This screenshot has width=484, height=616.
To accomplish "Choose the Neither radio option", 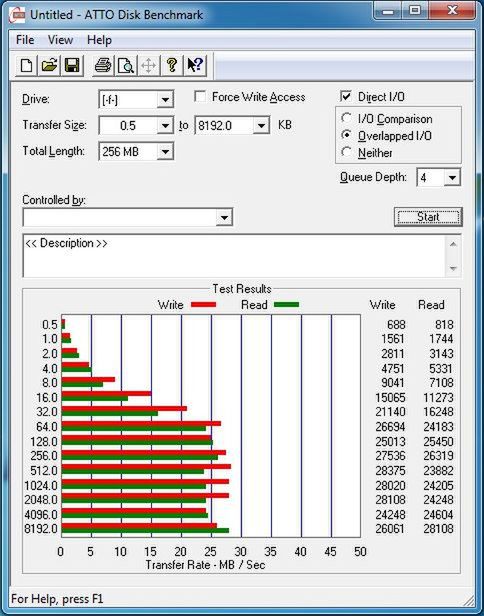I will pos(346,152).
